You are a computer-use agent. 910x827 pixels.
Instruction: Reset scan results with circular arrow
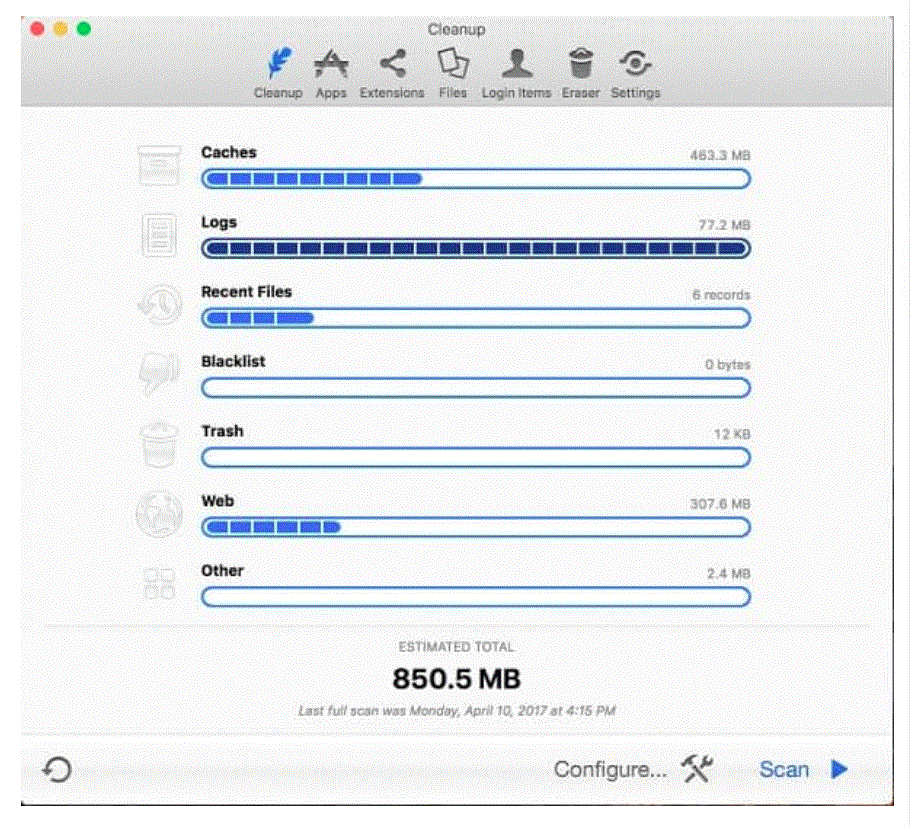pyautogui.click(x=57, y=770)
